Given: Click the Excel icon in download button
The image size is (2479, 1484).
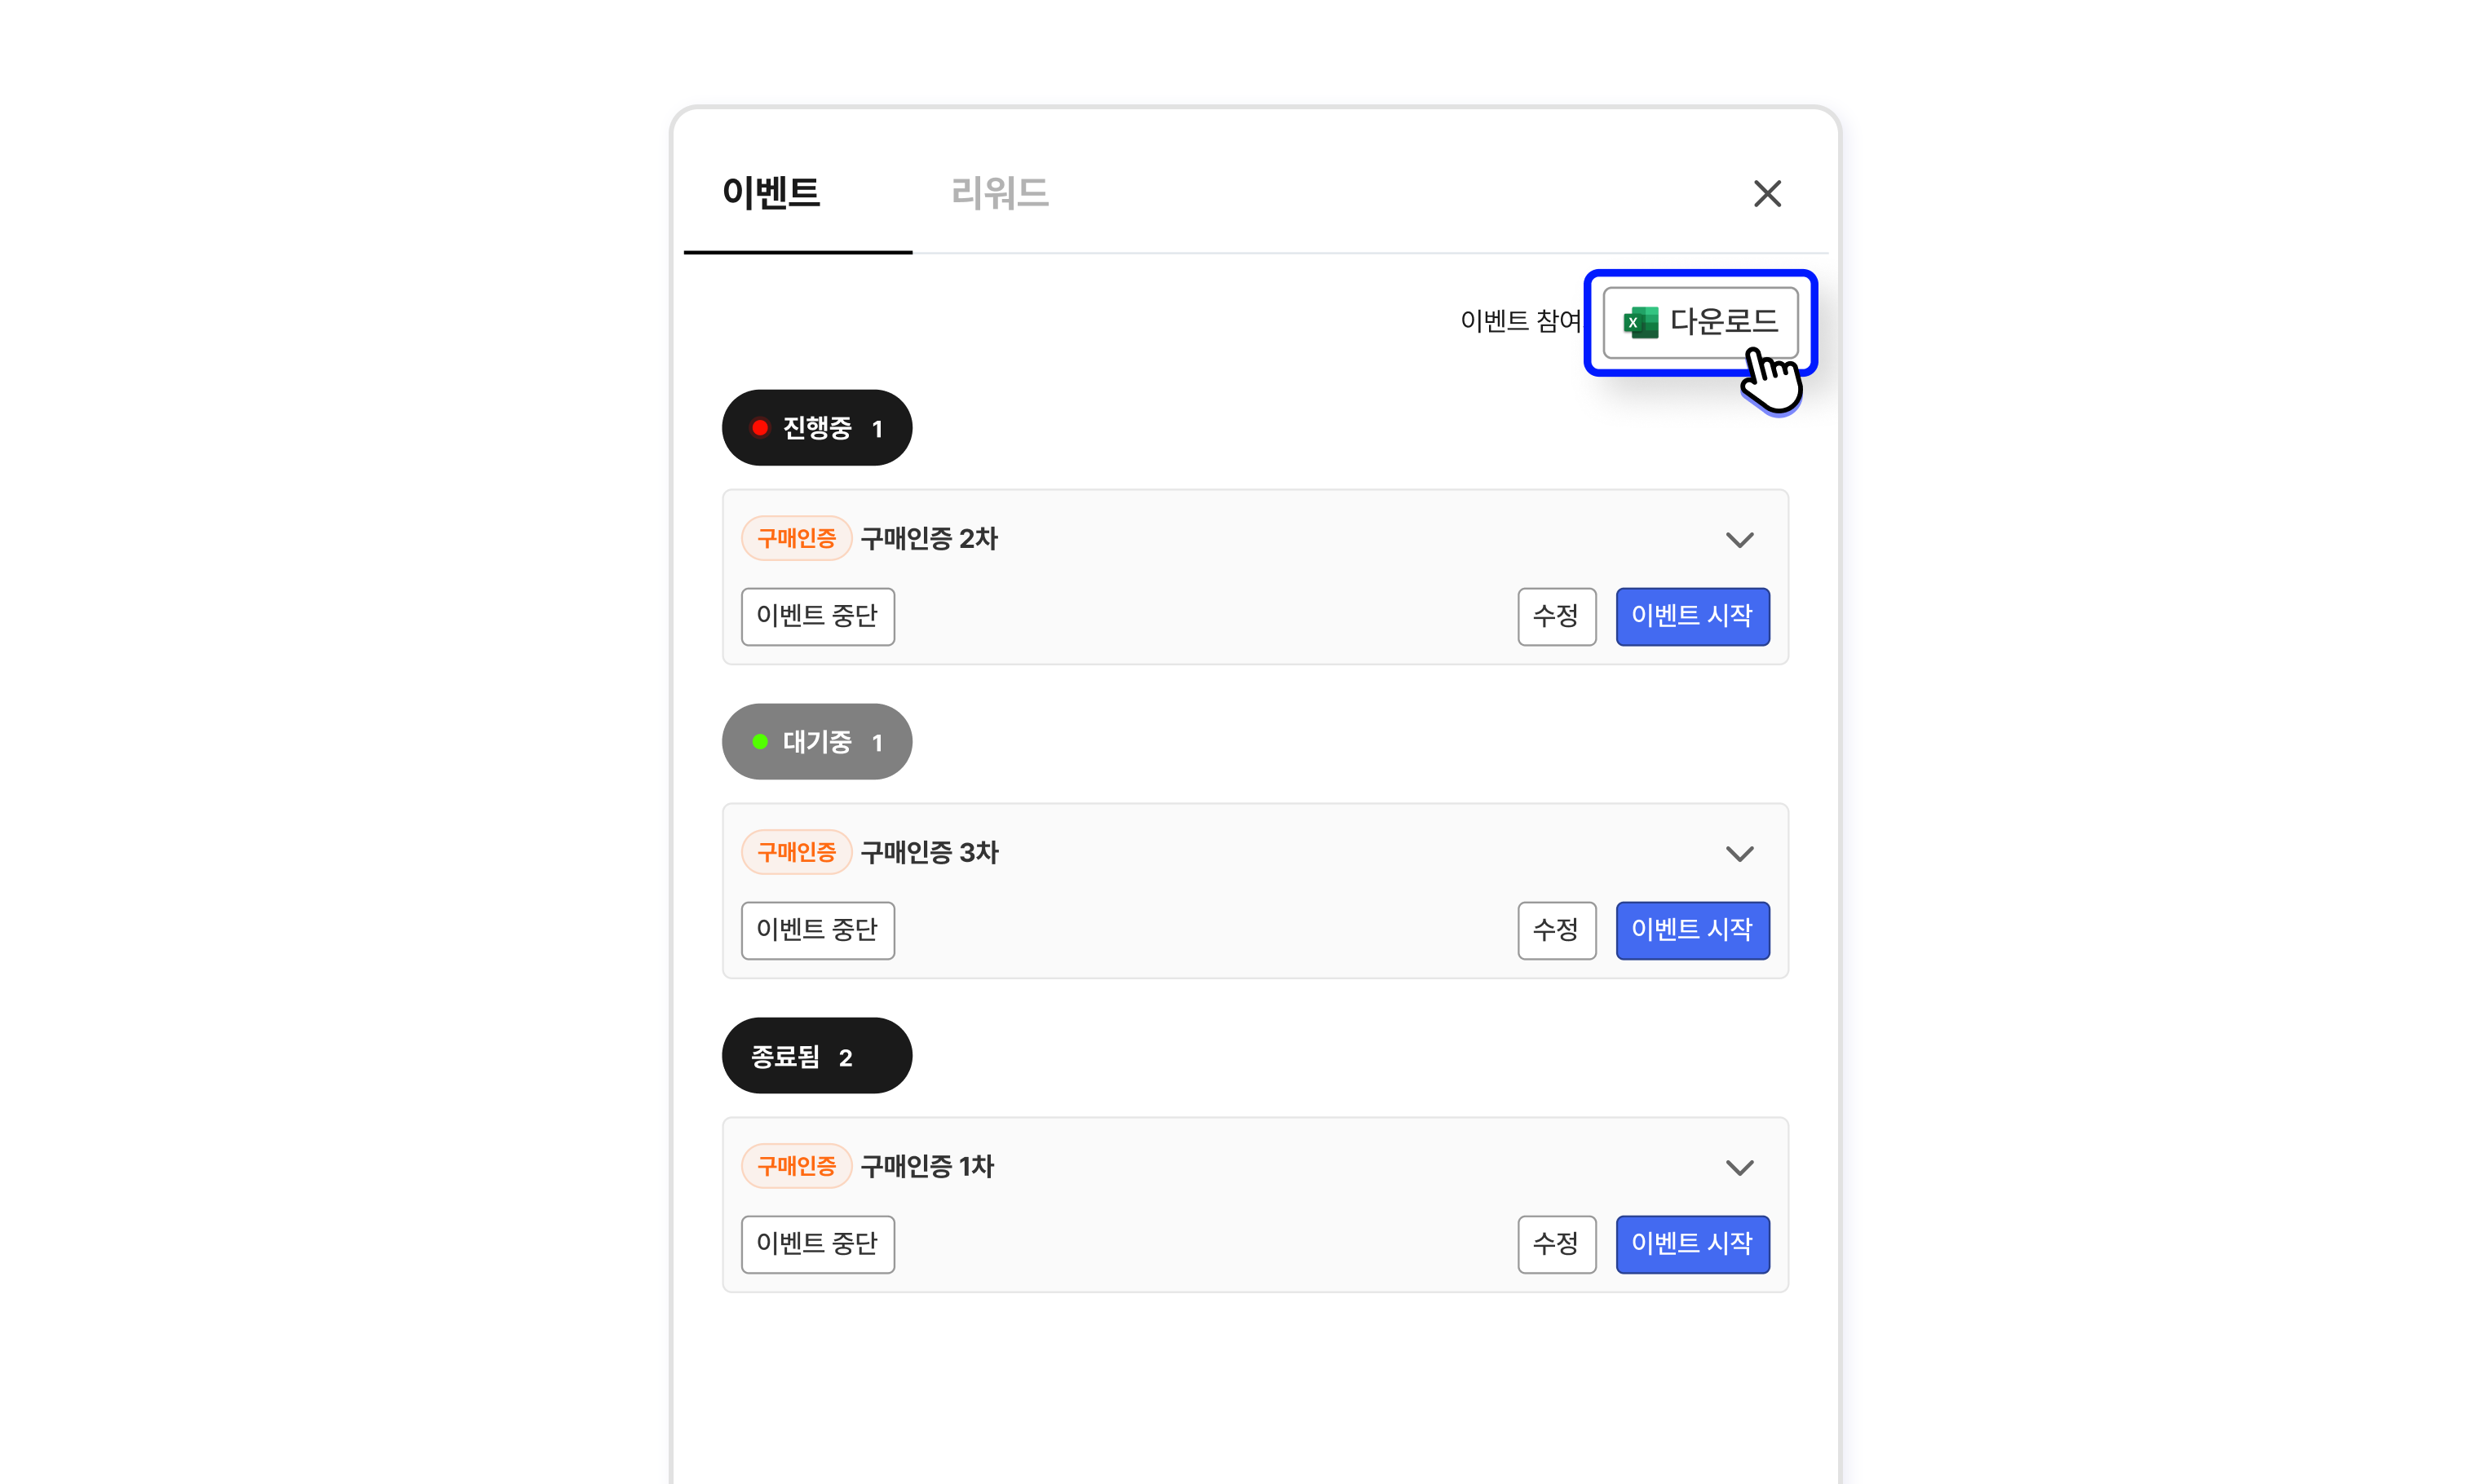Looking at the screenshot, I should [x=1640, y=322].
